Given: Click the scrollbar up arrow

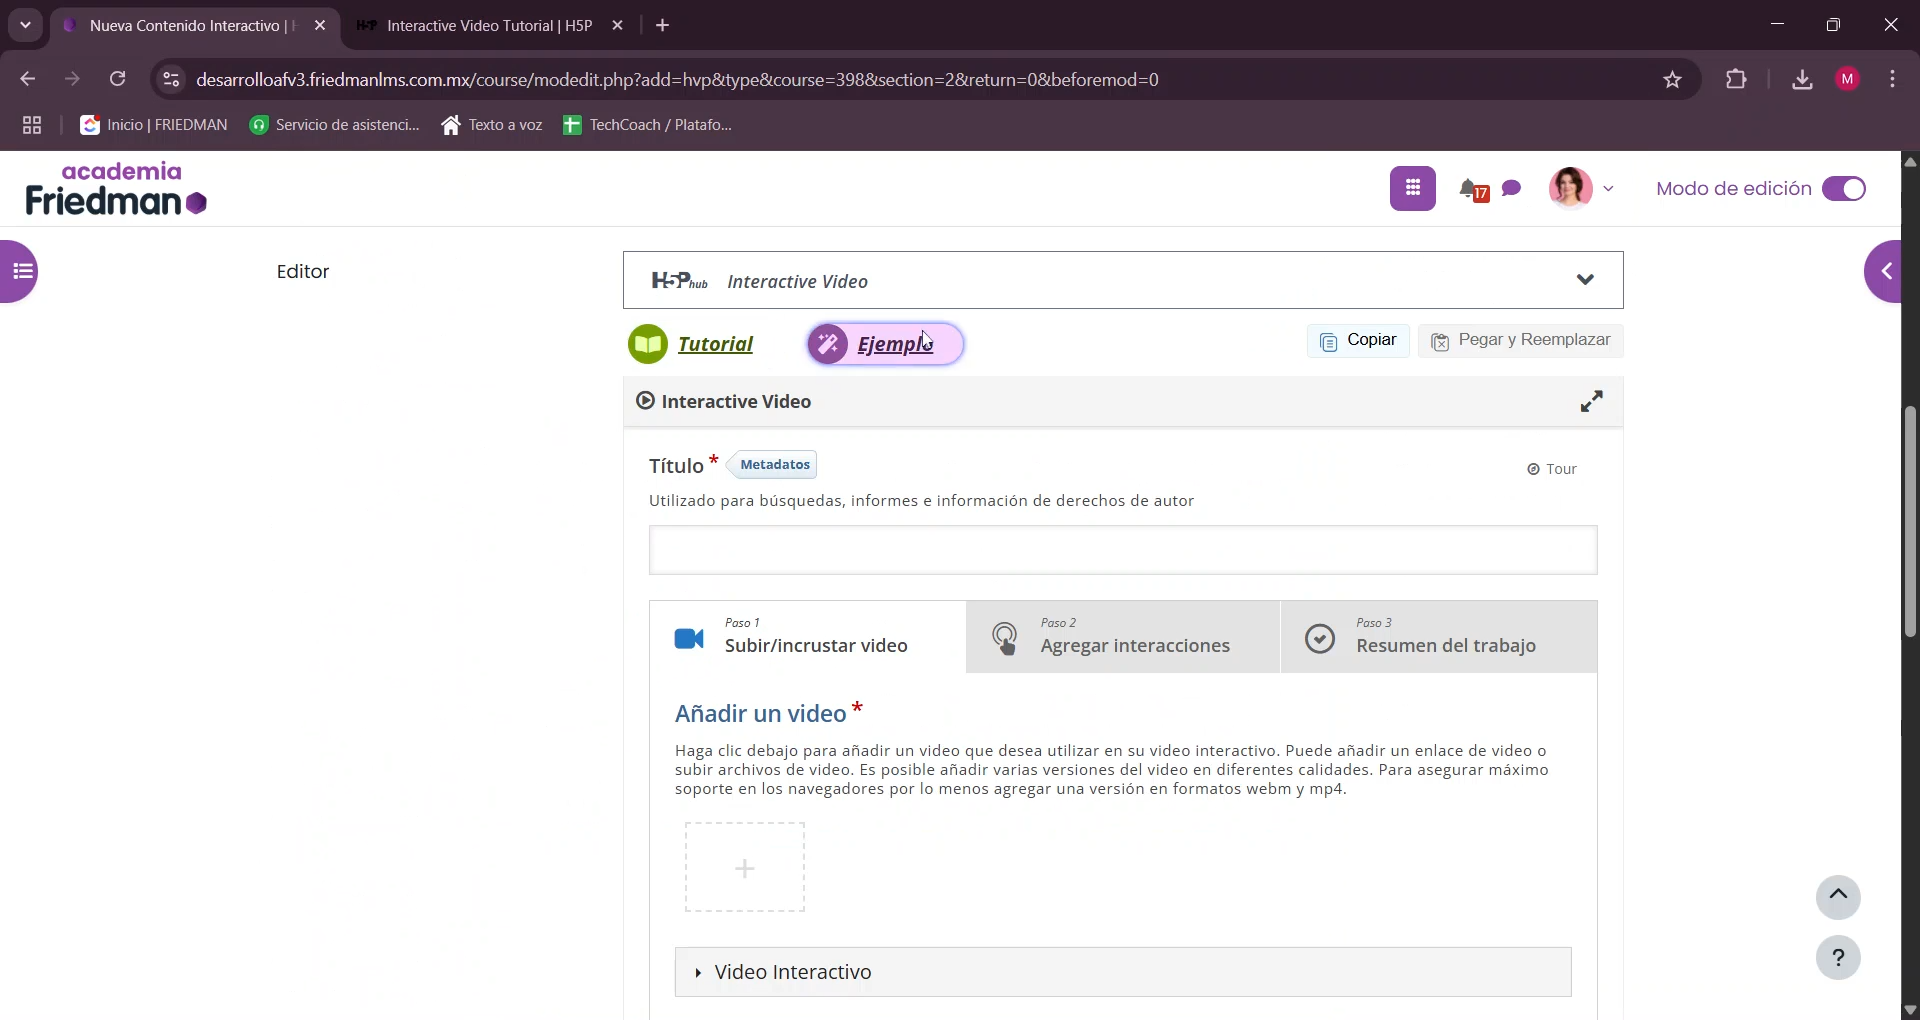Looking at the screenshot, I should pyautogui.click(x=1910, y=162).
